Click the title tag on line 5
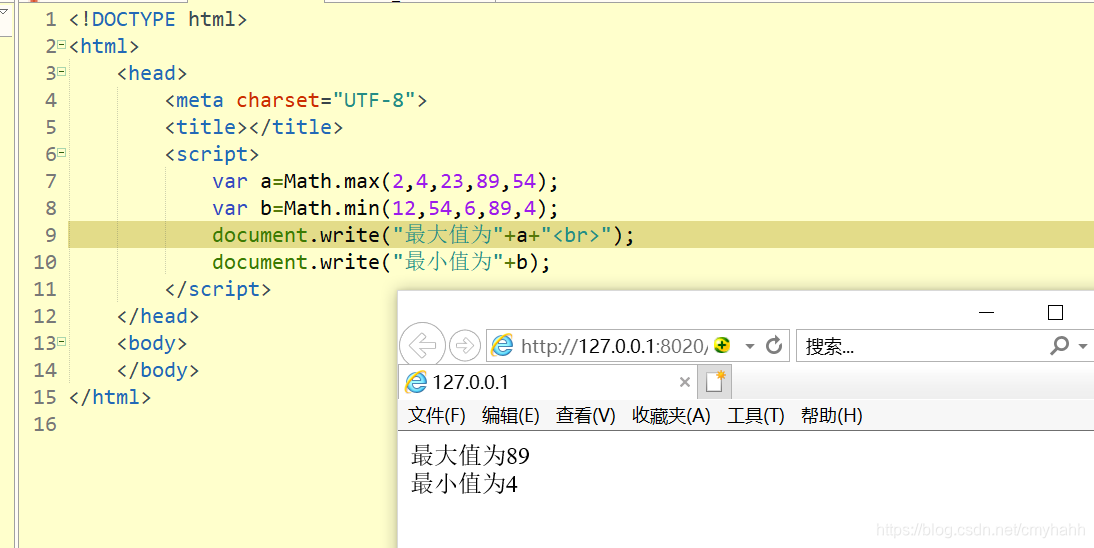The width and height of the screenshot is (1094, 548). [x=254, y=127]
